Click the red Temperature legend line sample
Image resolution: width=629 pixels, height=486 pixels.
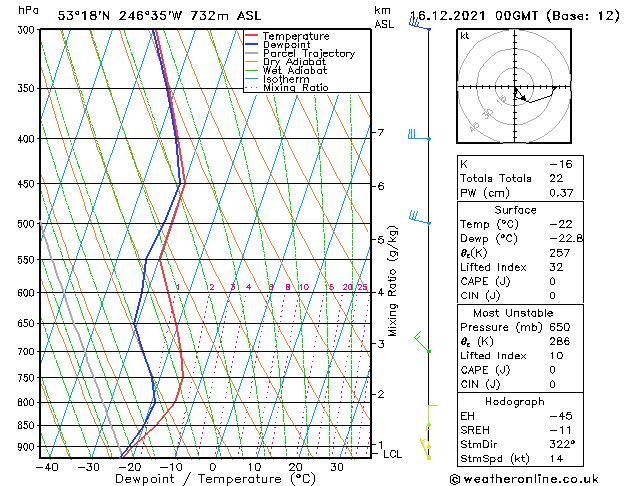[252, 35]
